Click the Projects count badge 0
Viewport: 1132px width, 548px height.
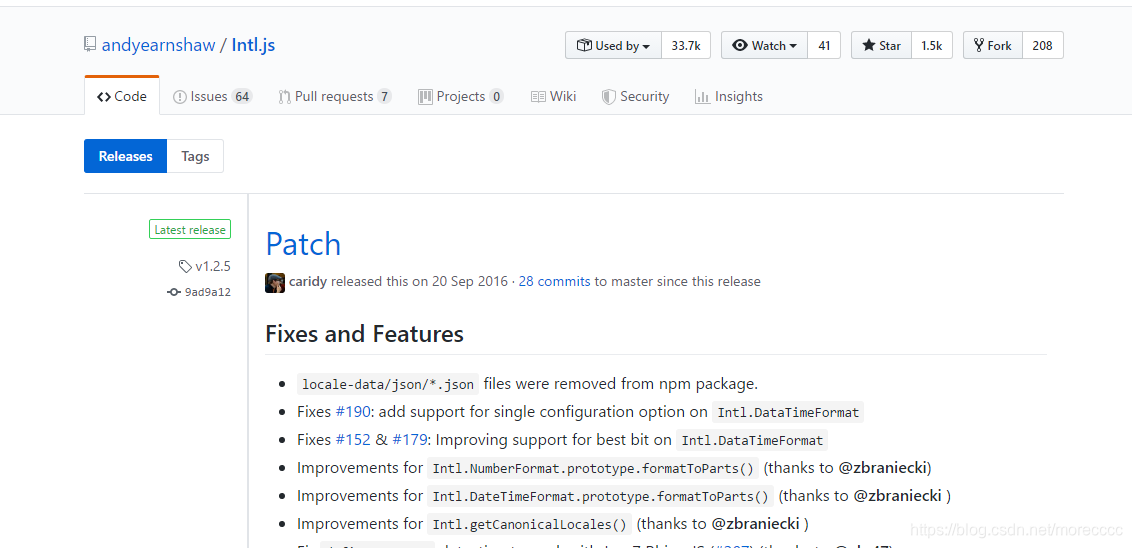[496, 97]
